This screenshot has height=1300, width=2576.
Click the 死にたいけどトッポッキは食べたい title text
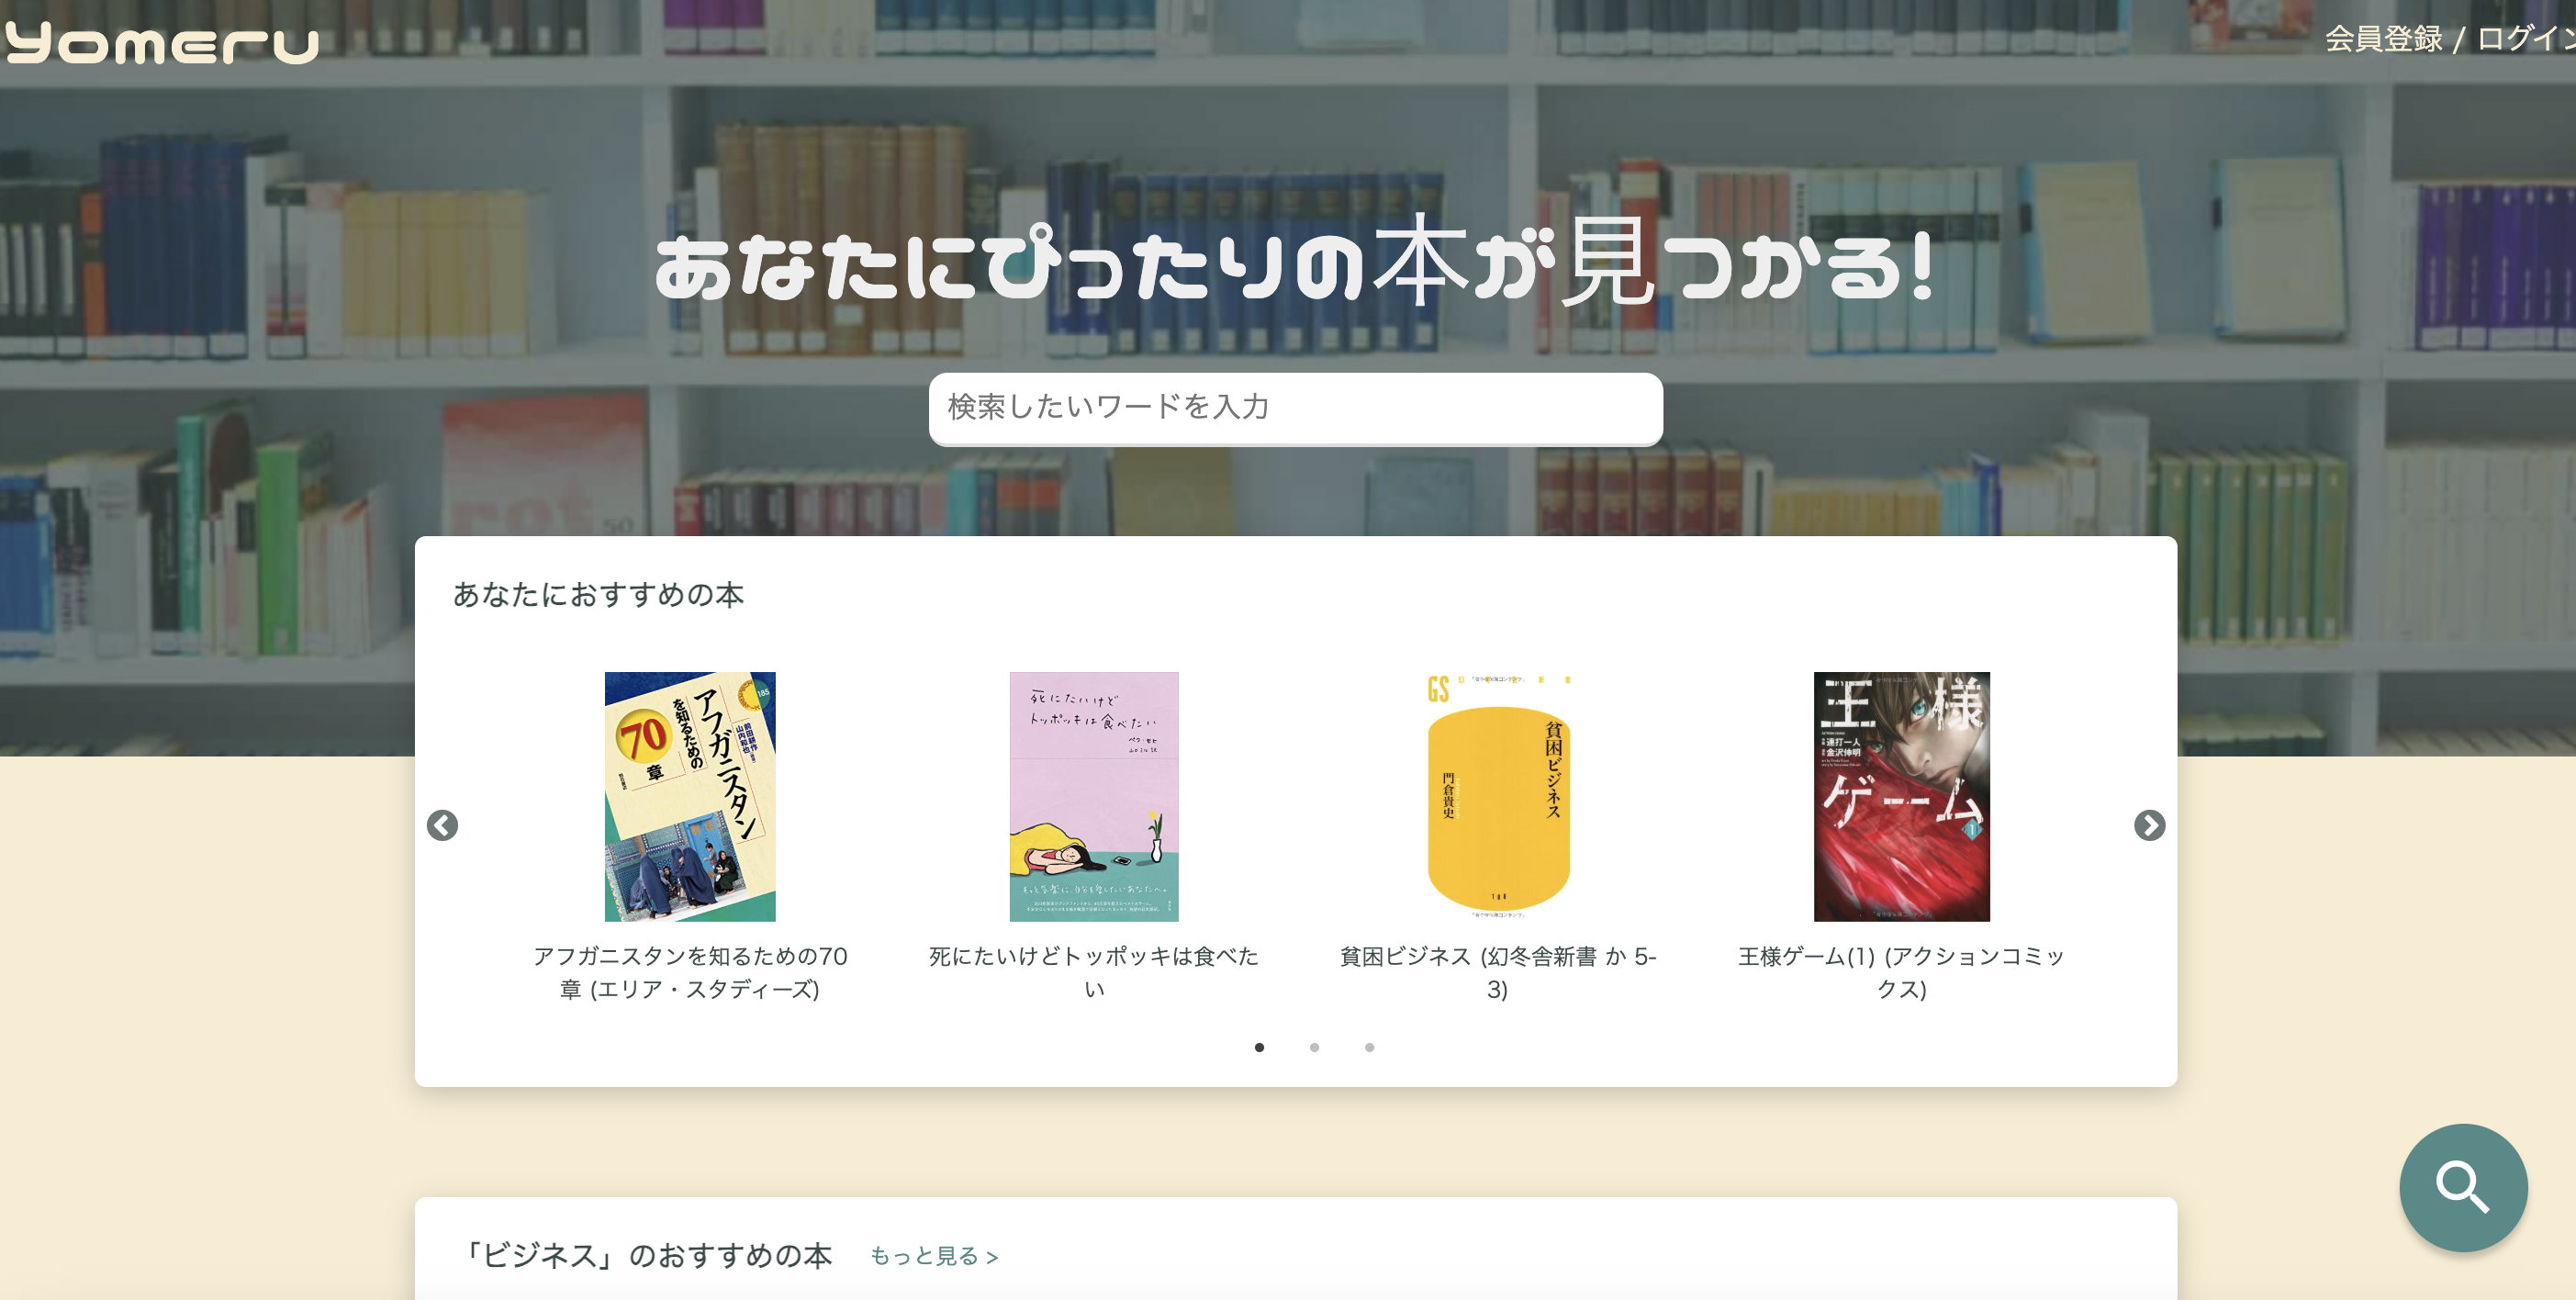point(1094,972)
